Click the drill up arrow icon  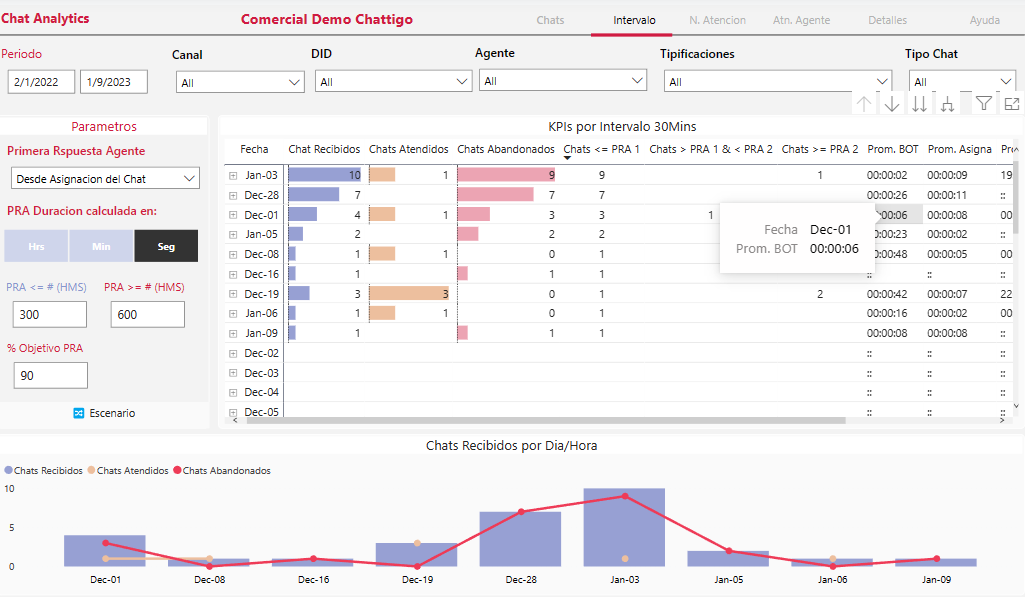coord(864,104)
